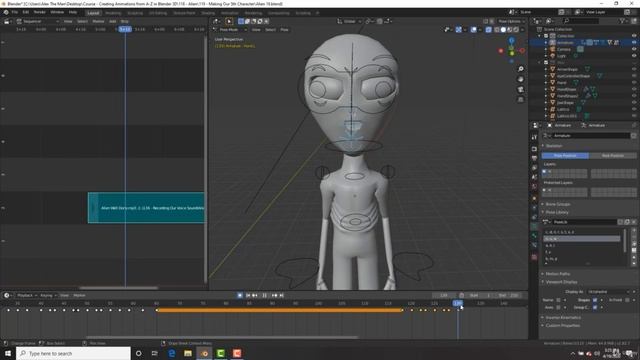Open the Output properties tab

tap(534, 158)
